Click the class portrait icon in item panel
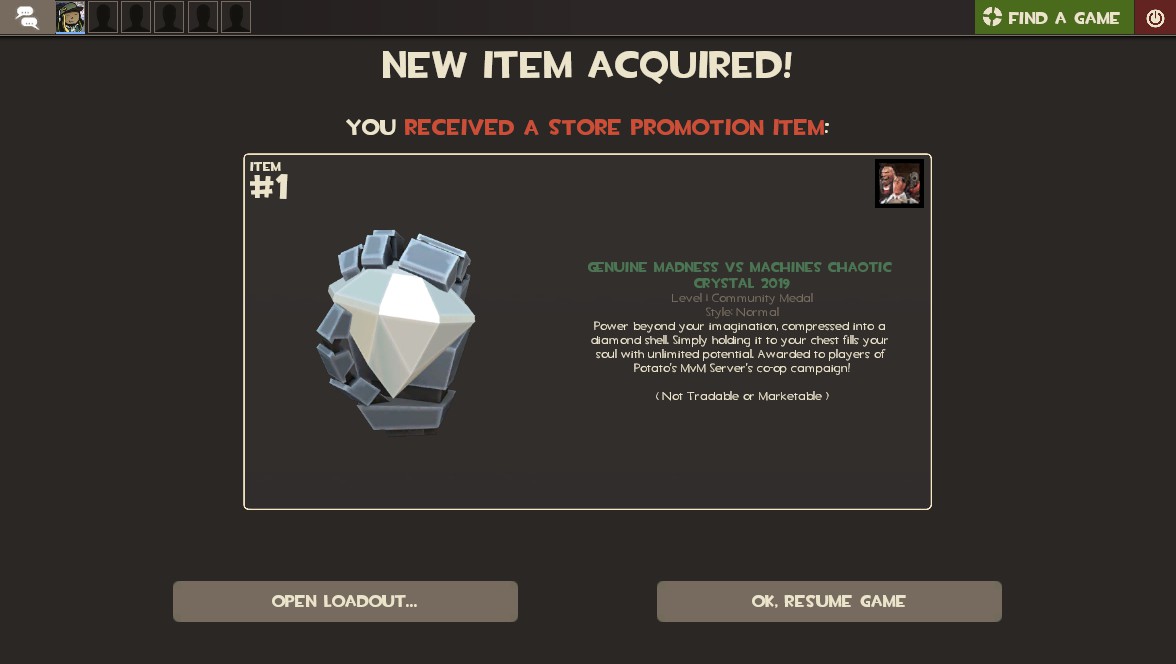Image resolution: width=1176 pixels, height=664 pixels. [x=899, y=183]
